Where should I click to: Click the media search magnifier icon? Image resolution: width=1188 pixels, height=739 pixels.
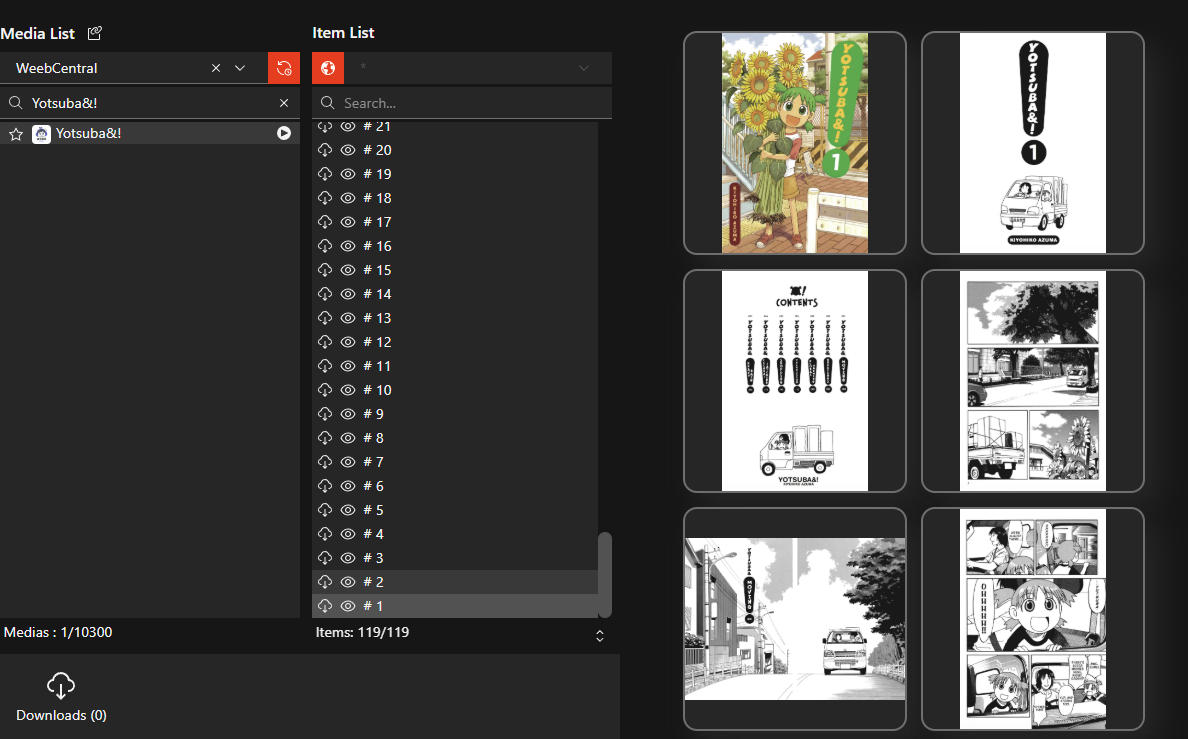click(x=15, y=102)
